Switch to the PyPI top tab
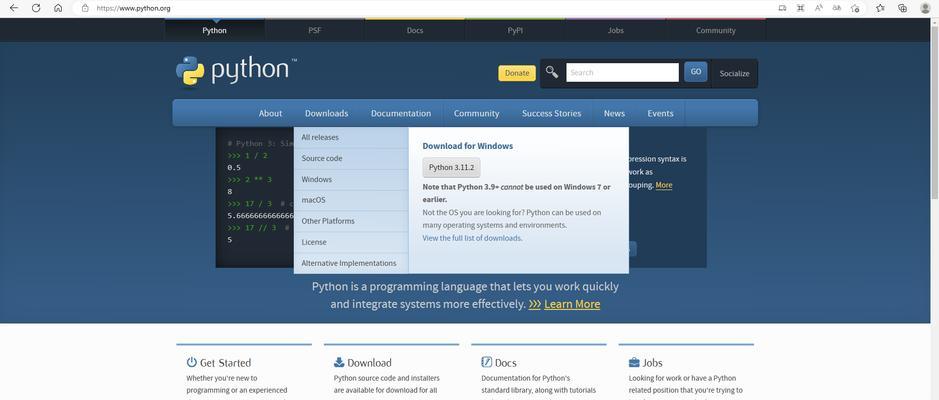This screenshot has height=400, width=939. point(515,31)
